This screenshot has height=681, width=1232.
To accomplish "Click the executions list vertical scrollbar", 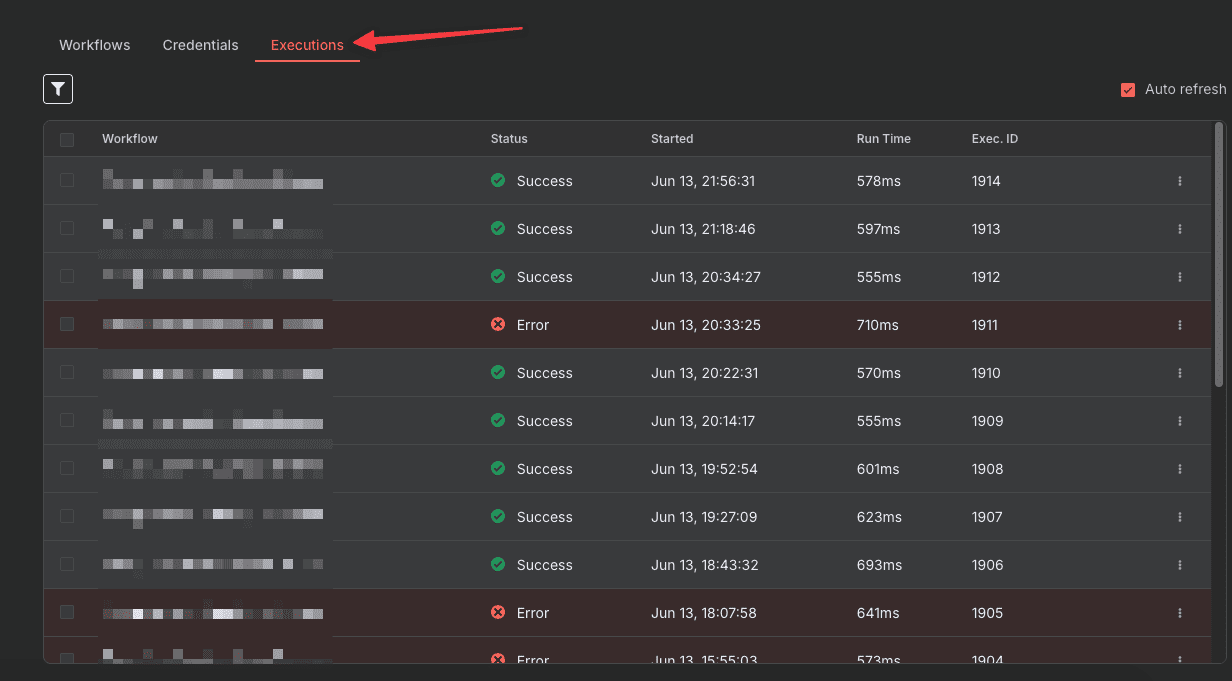I will click(1218, 255).
